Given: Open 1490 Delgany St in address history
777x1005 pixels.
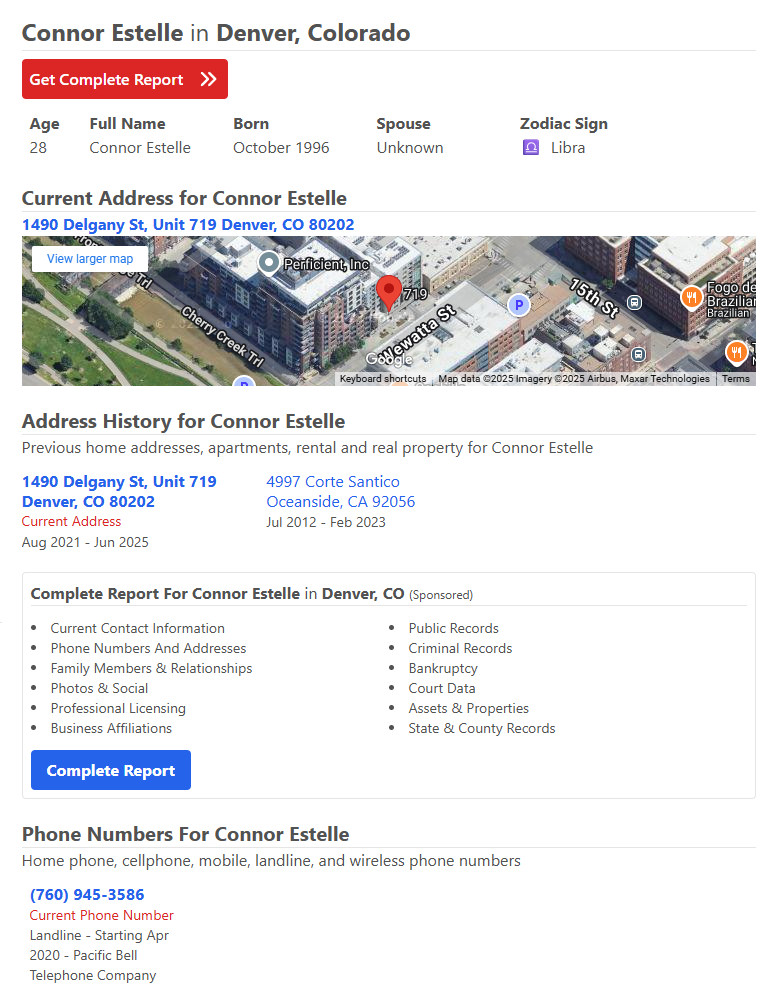Looking at the screenshot, I should point(119,492).
